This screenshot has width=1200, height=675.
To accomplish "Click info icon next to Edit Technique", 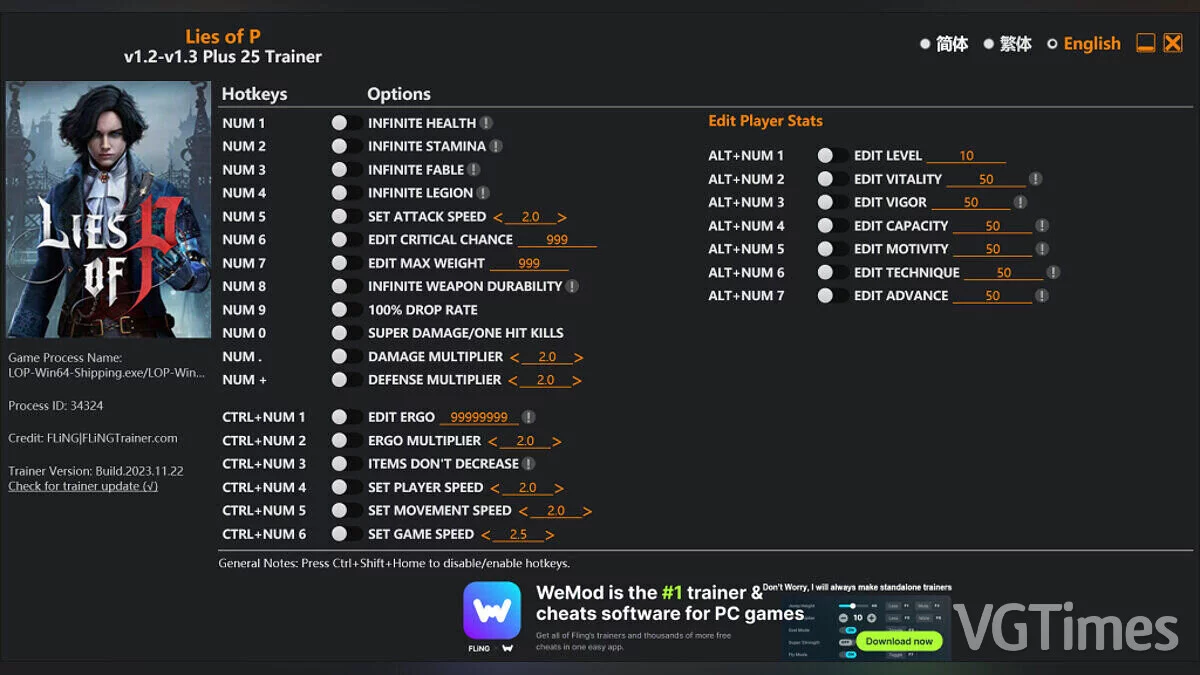I will (x=1053, y=272).
